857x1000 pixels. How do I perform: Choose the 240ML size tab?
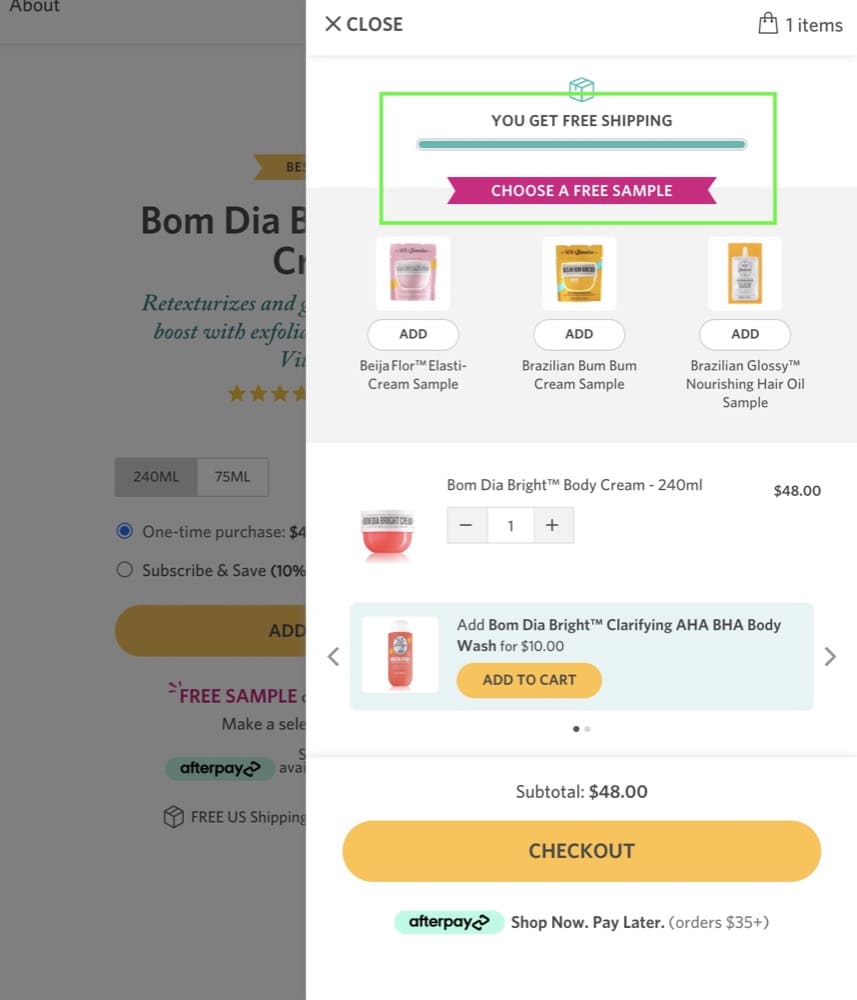[156, 476]
